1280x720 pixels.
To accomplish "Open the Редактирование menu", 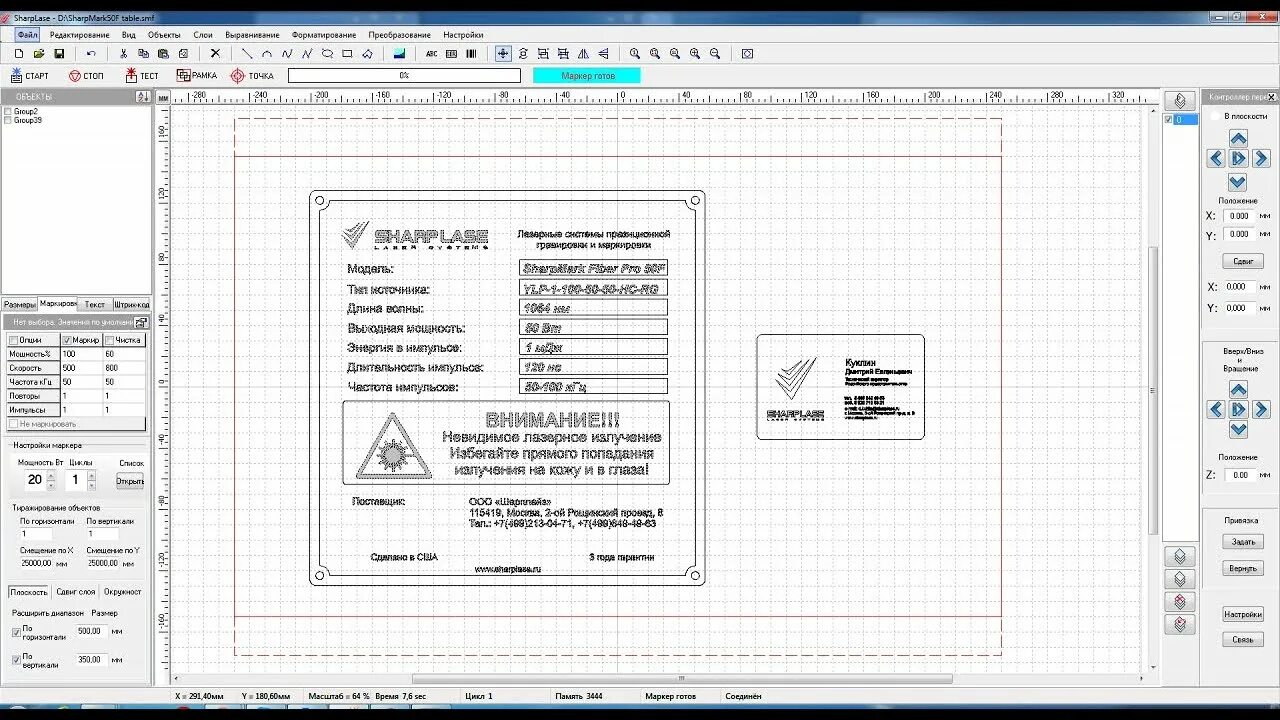I will click(80, 34).
